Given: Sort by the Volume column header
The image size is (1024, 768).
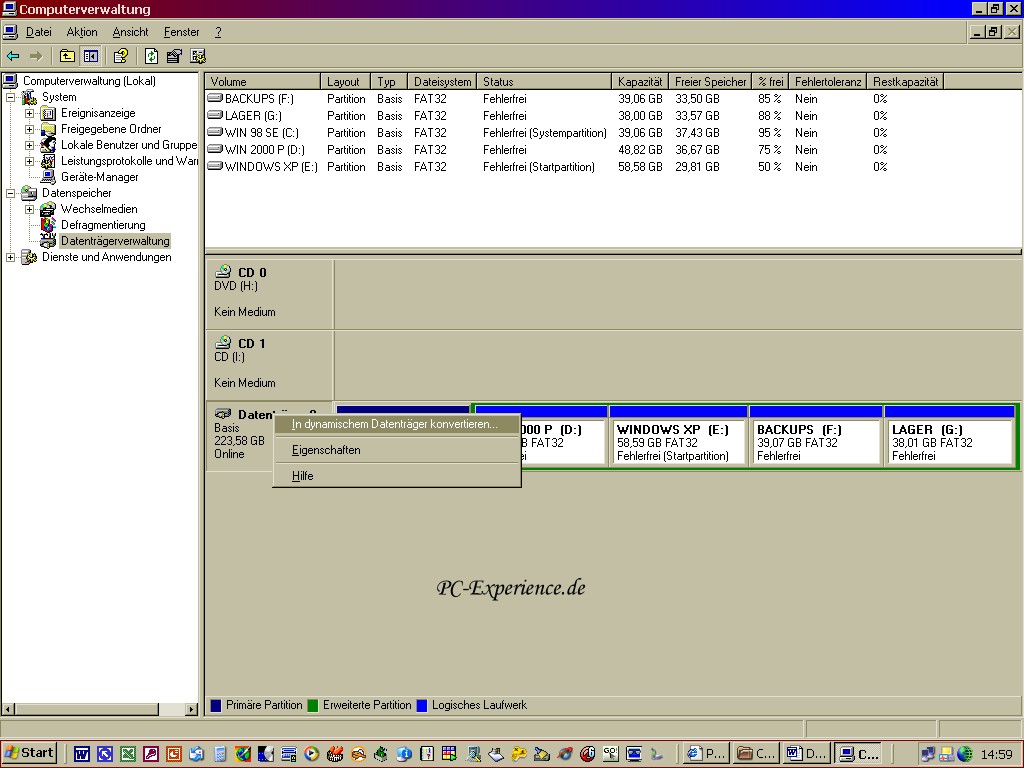Looking at the screenshot, I should [263, 82].
